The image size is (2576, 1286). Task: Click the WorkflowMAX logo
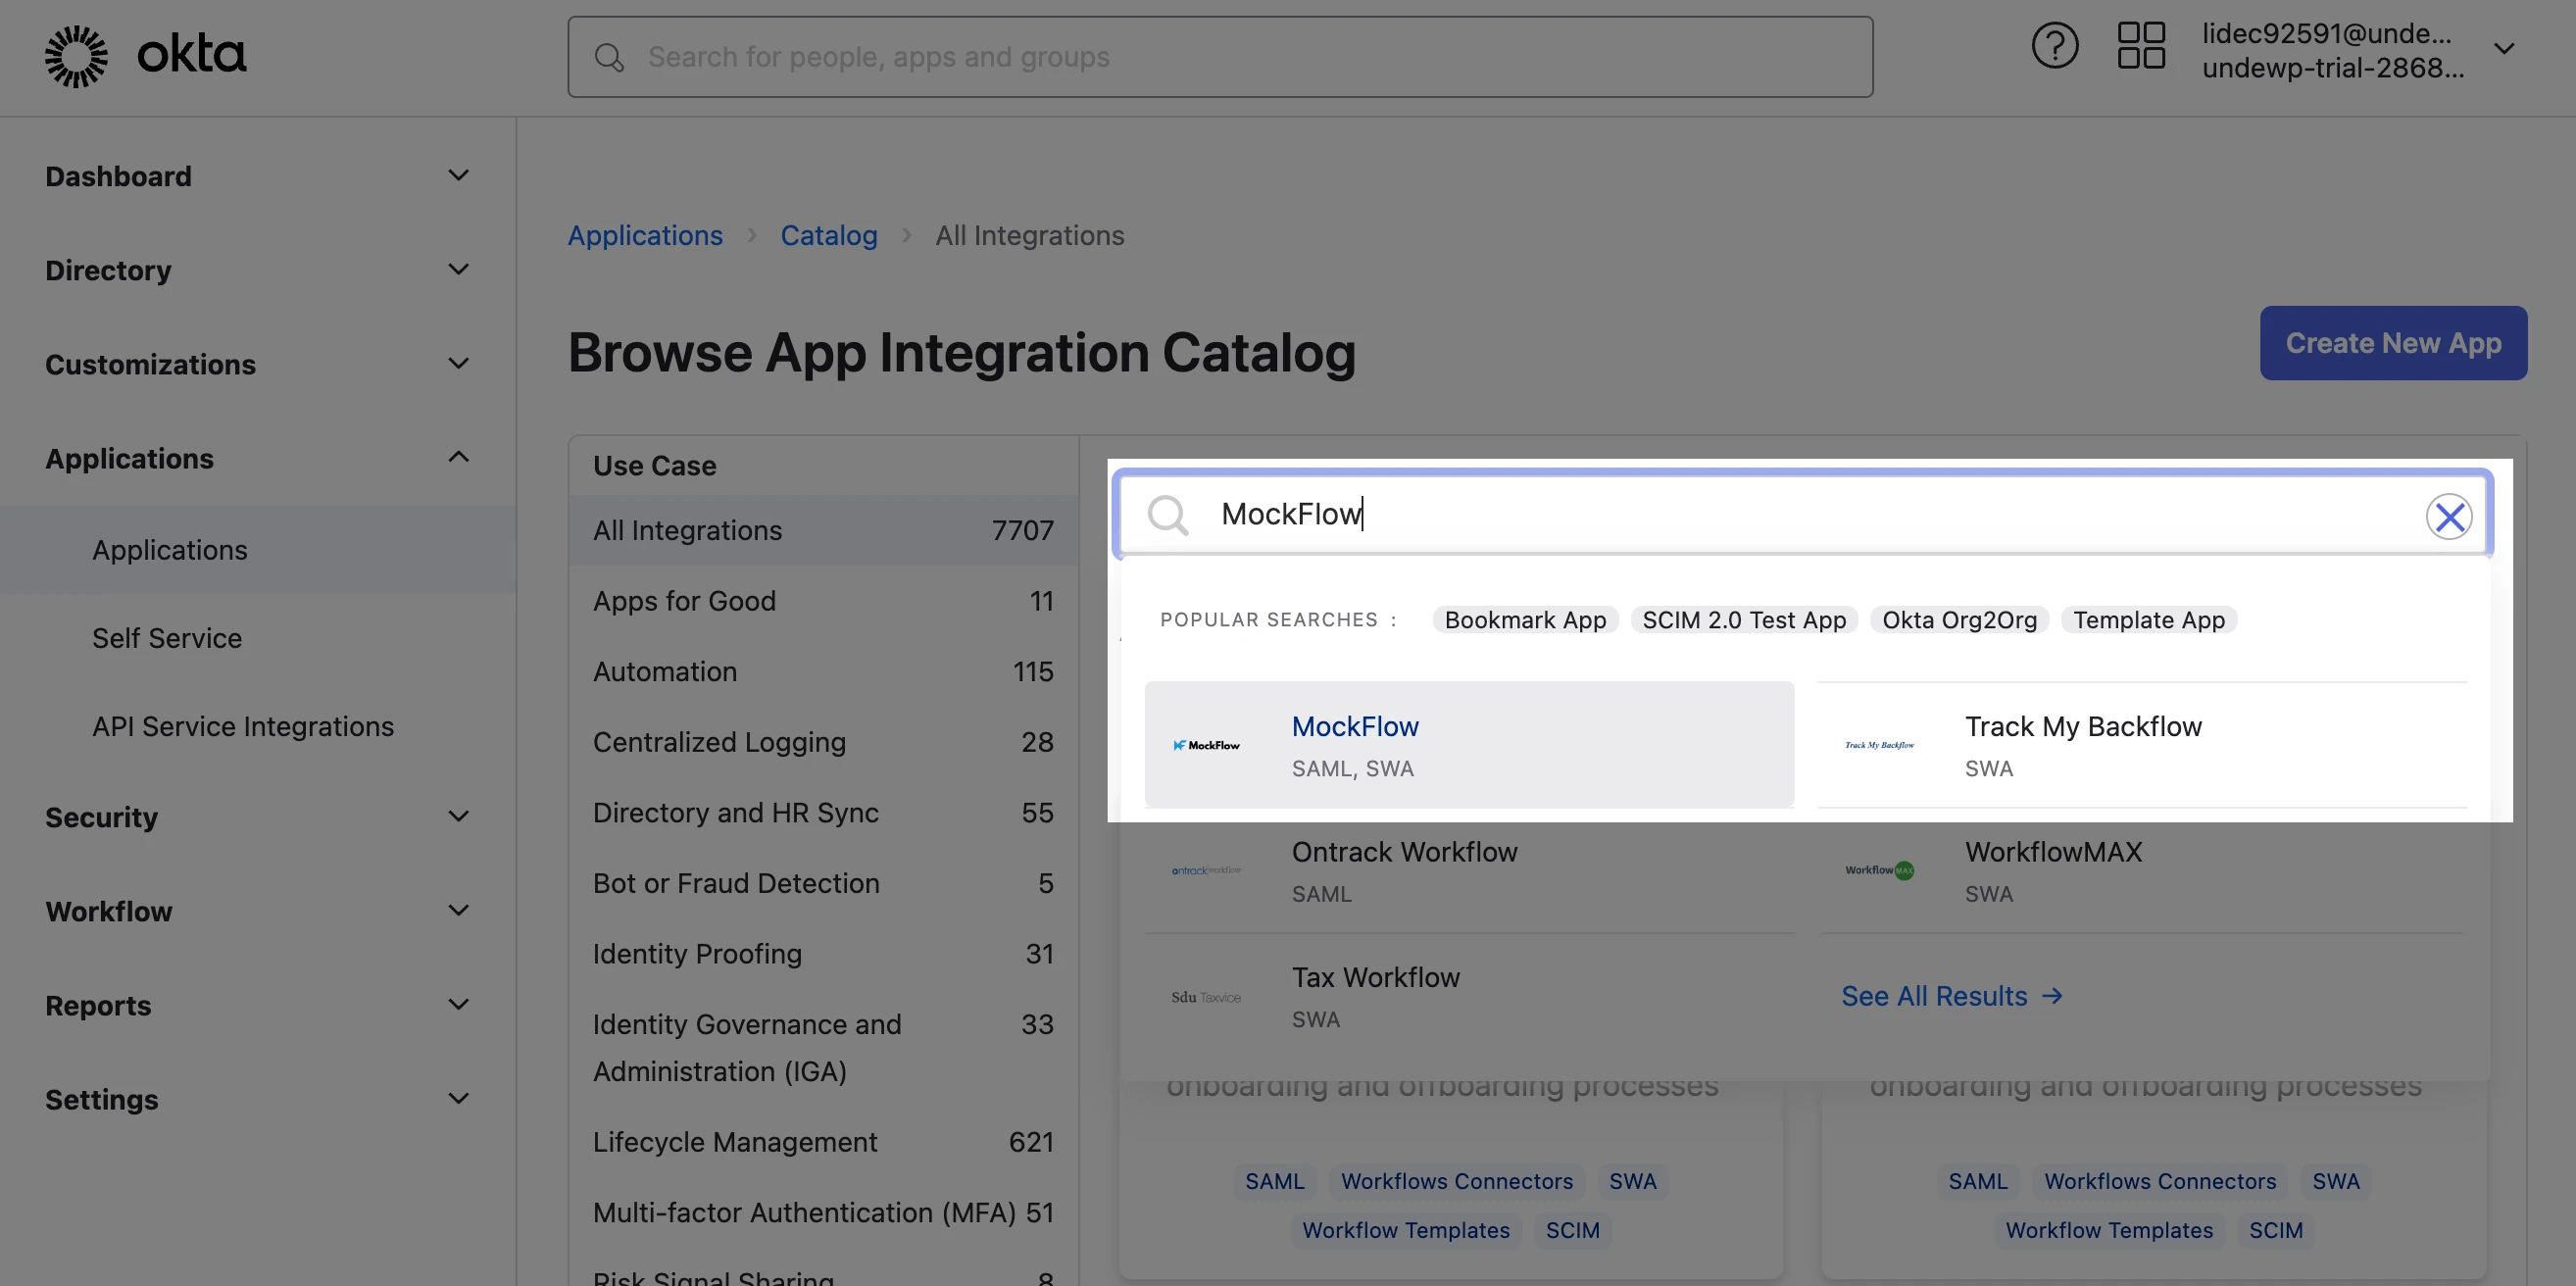point(1879,870)
